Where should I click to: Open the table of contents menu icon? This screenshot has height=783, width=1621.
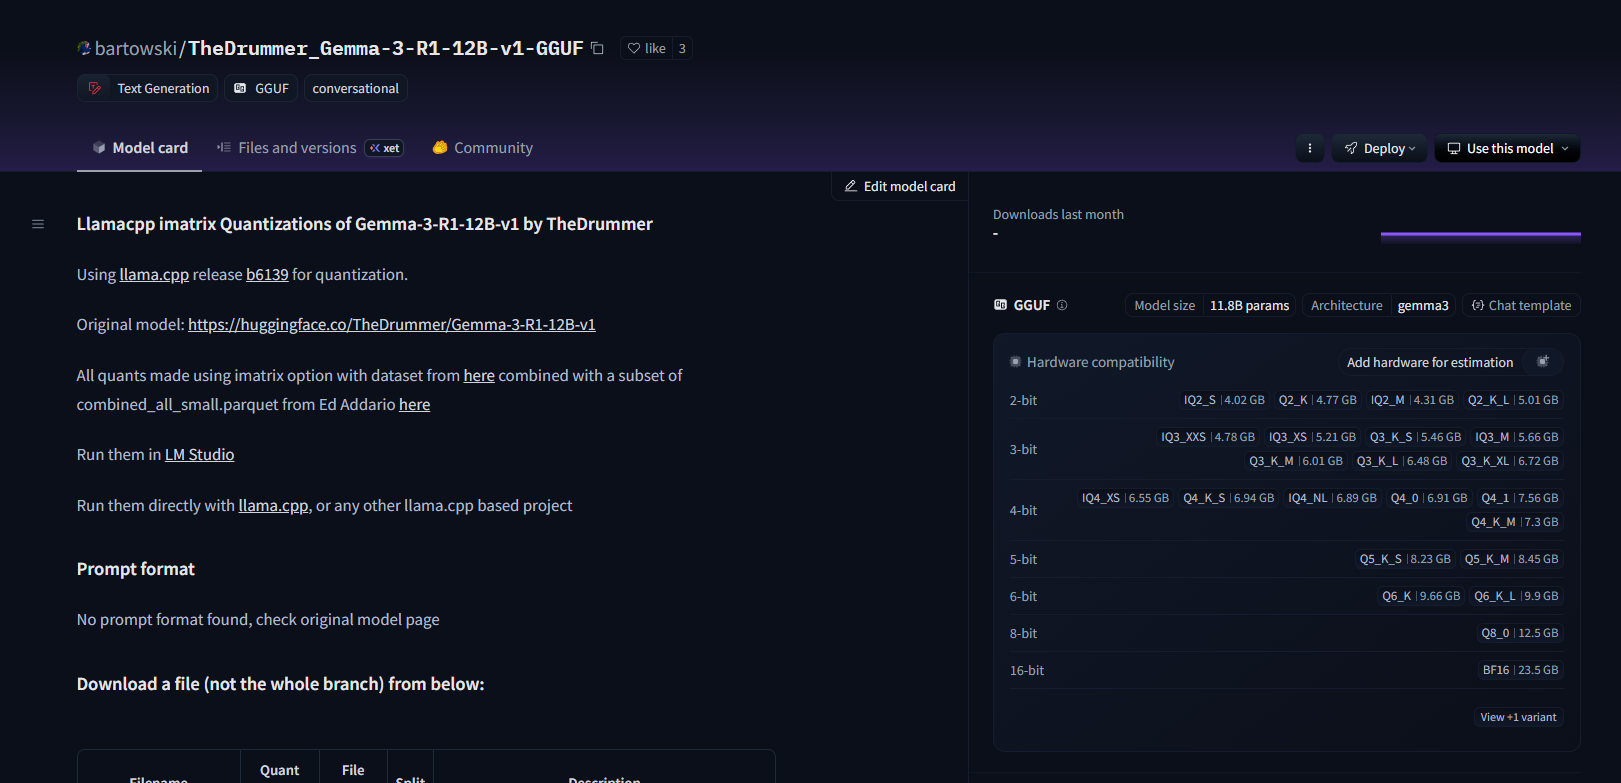[x=38, y=224]
